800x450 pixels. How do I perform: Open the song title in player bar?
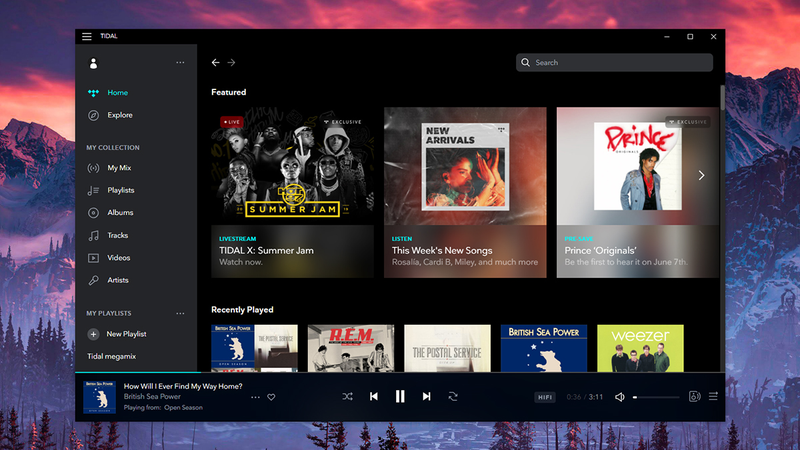tap(183, 386)
